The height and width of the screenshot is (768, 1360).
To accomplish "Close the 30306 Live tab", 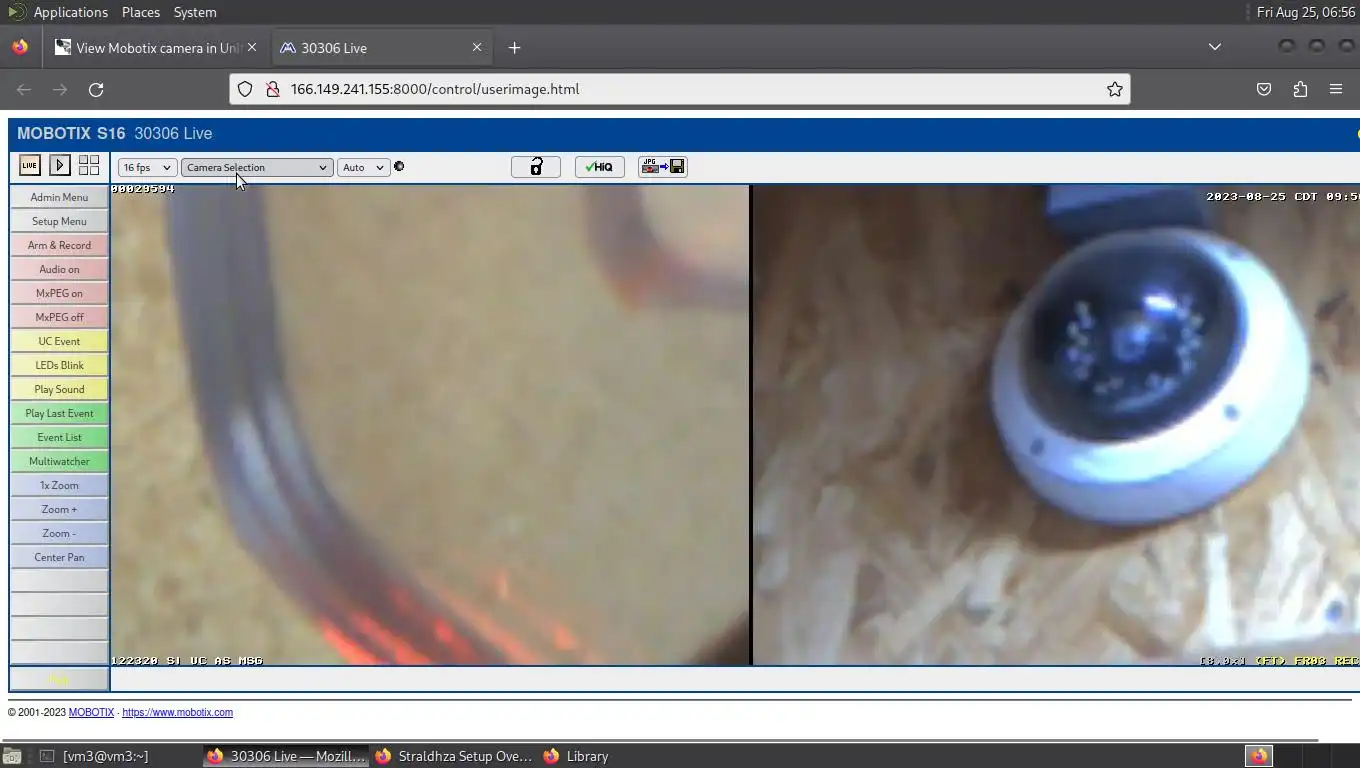I will (x=477, y=47).
